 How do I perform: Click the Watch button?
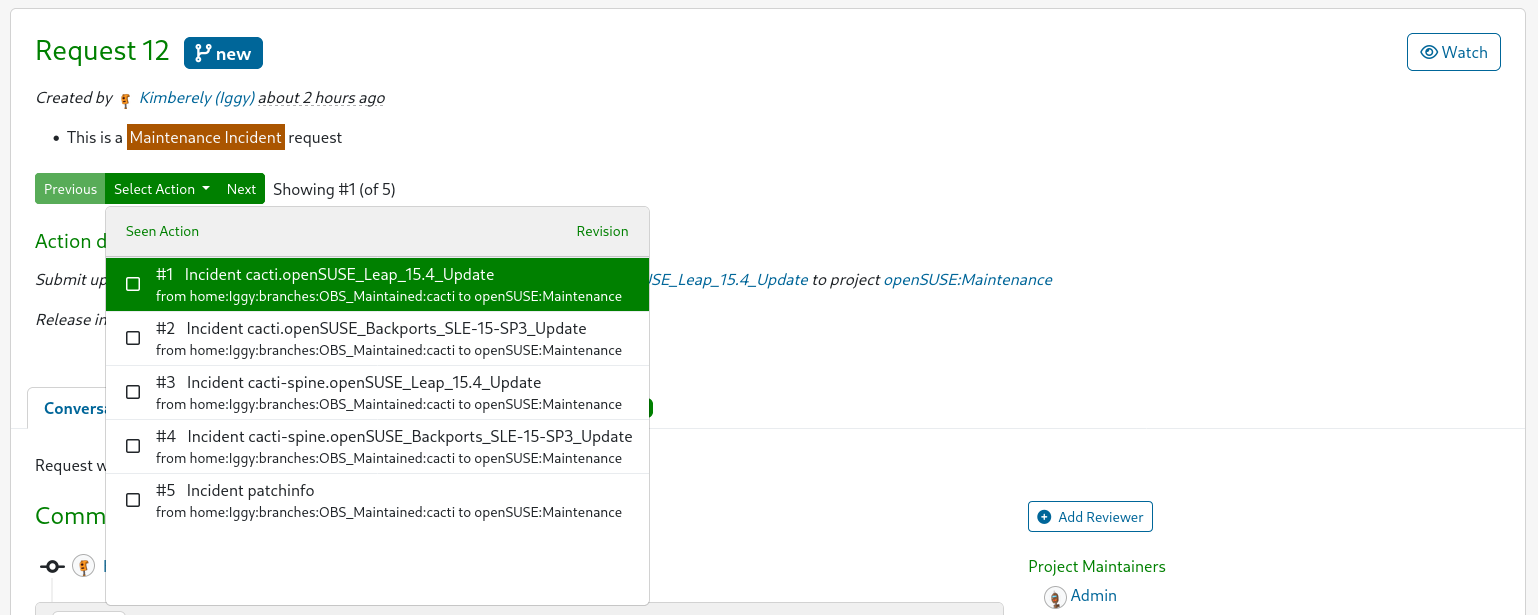[x=1453, y=51]
